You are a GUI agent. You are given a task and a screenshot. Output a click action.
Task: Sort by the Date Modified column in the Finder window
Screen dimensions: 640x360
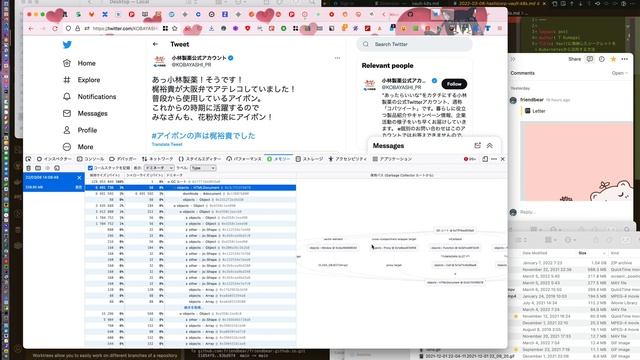coord(534,253)
